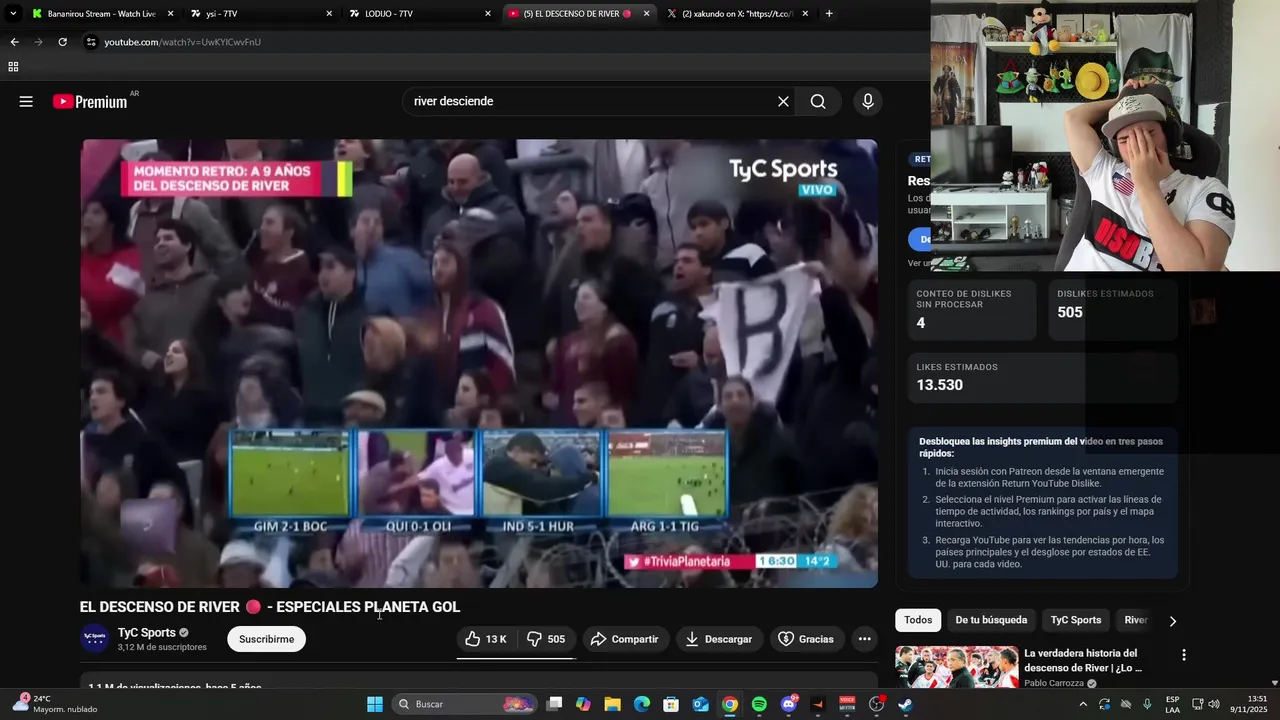Reload the YouTube page
Viewport: 1280px width, 720px height.
(x=62, y=42)
